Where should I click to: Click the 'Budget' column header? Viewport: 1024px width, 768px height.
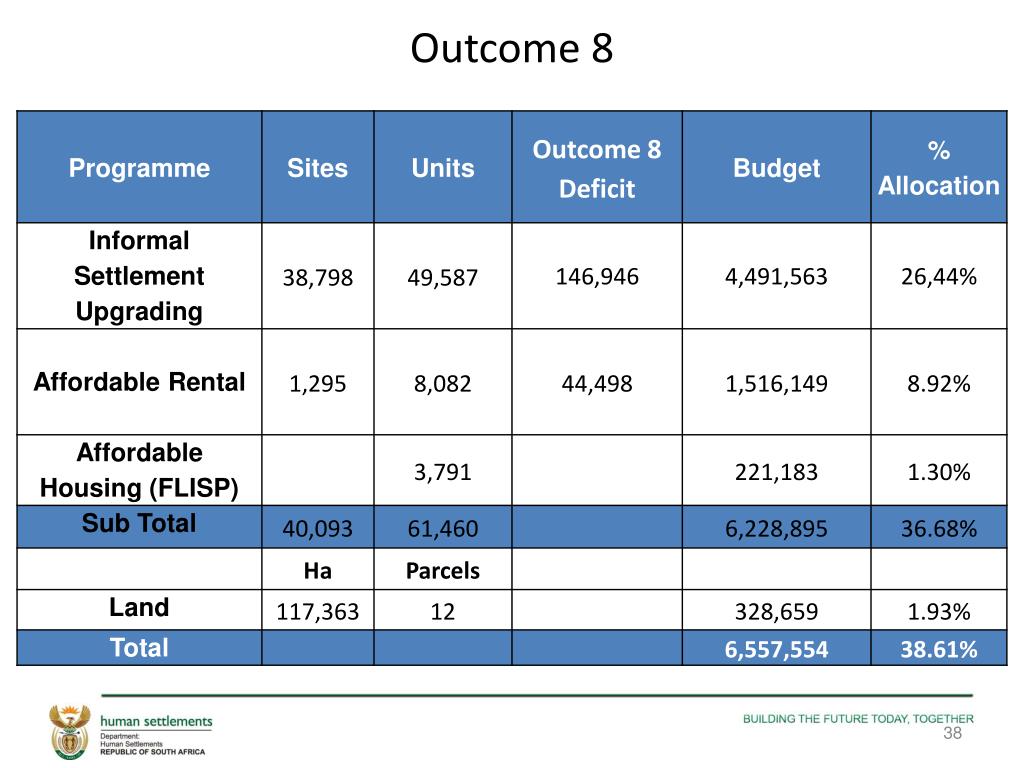click(x=776, y=168)
